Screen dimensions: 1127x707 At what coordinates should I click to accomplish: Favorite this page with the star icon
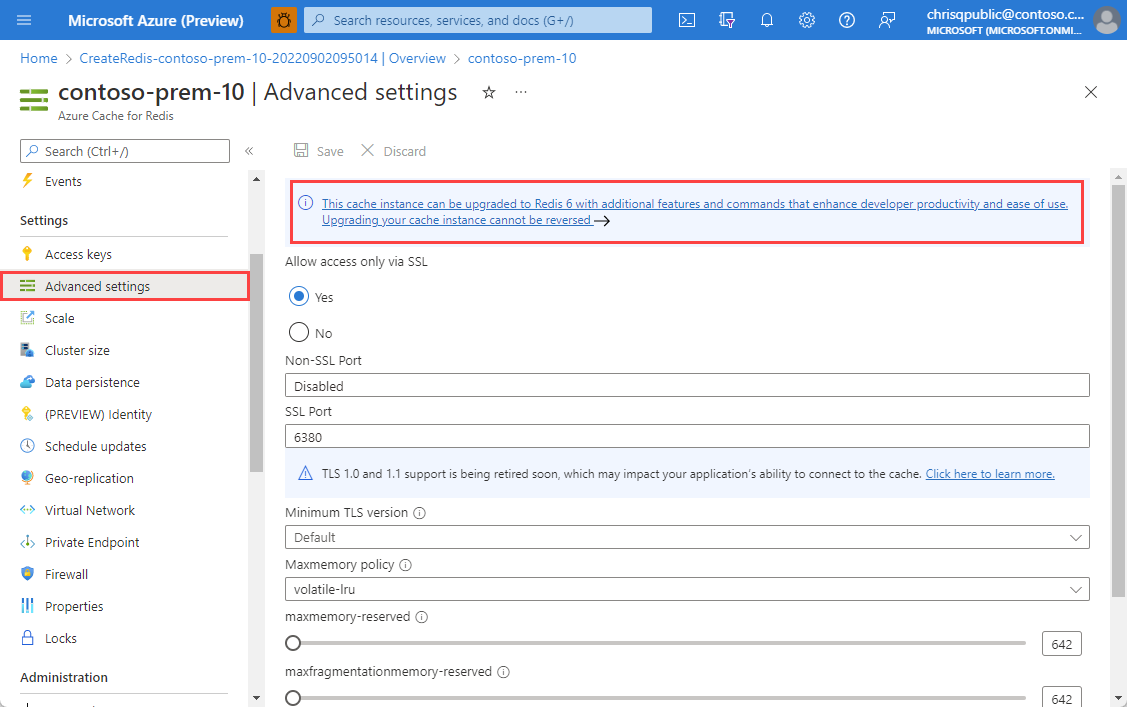click(x=489, y=92)
